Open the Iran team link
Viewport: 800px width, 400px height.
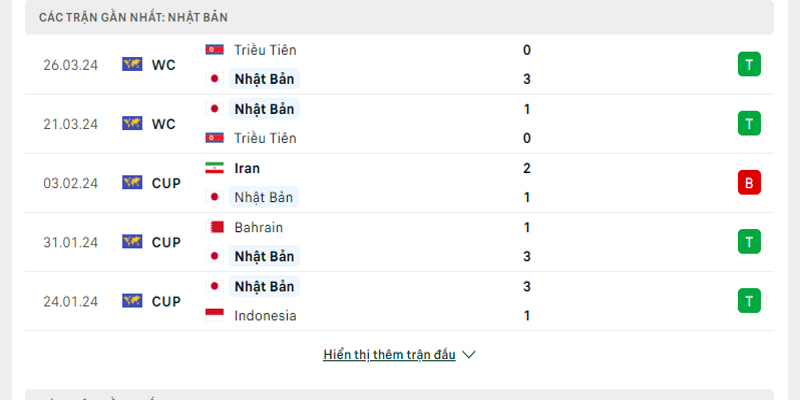click(249, 168)
